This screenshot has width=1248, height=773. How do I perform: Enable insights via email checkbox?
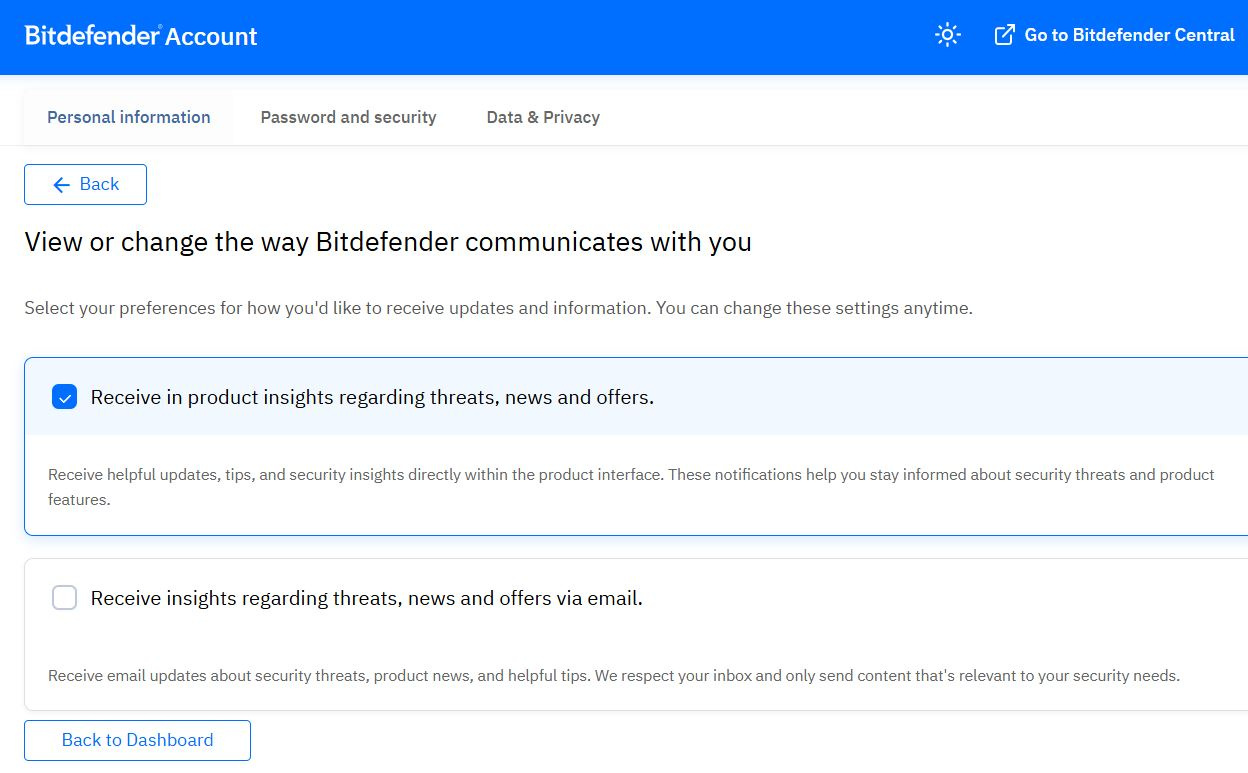pos(64,598)
